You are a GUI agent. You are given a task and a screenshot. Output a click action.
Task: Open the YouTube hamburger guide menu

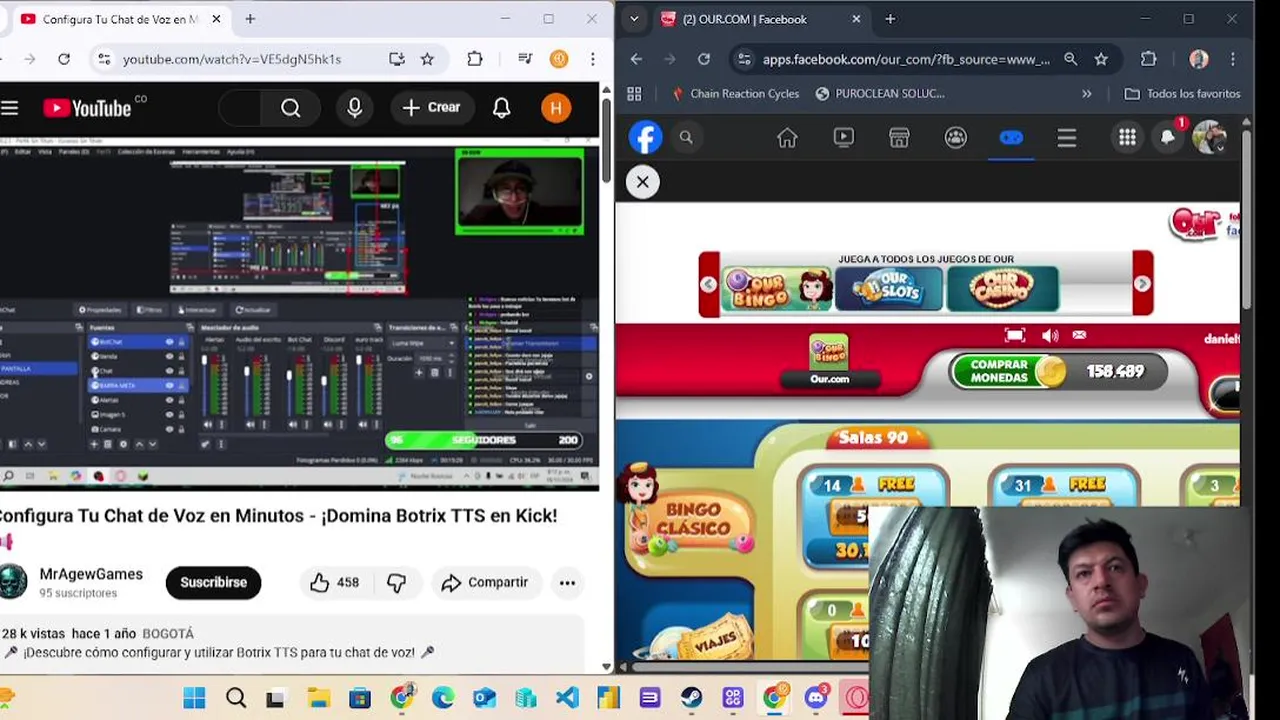pyautogui.click(x=10, y=108)
